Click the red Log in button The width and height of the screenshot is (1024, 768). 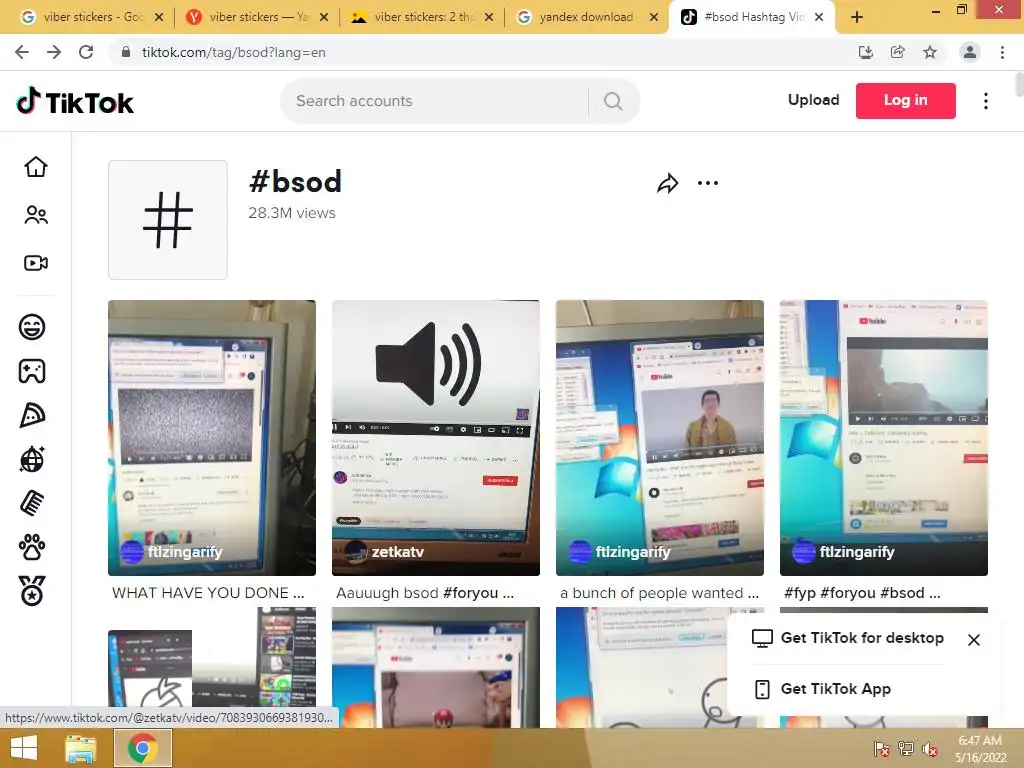coord(906,101)
